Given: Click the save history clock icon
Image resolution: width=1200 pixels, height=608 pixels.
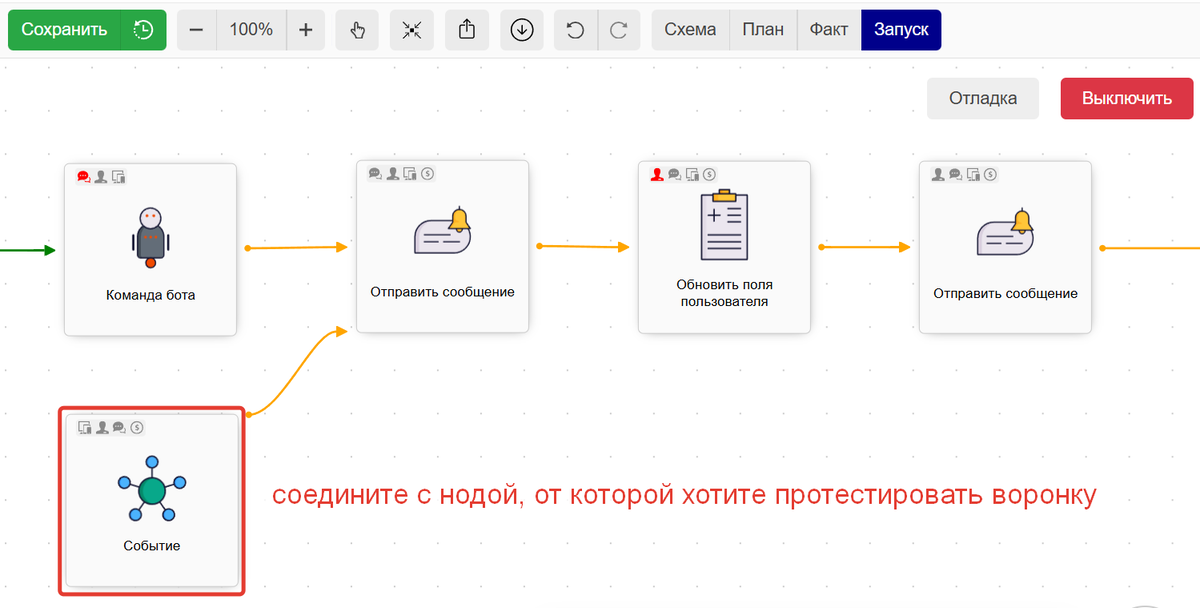Looking at the screenshot, I should tap(143, 30).
